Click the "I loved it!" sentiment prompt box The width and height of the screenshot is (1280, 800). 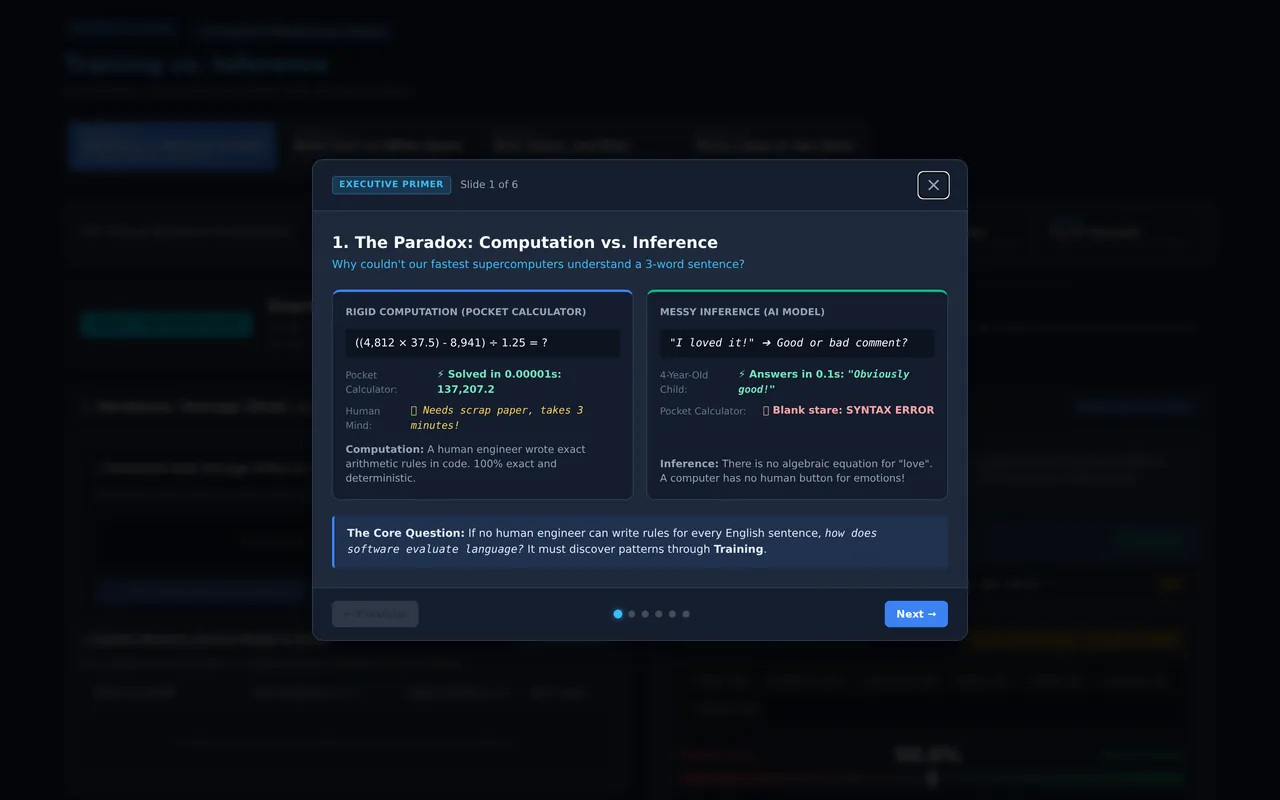point(797,343)
